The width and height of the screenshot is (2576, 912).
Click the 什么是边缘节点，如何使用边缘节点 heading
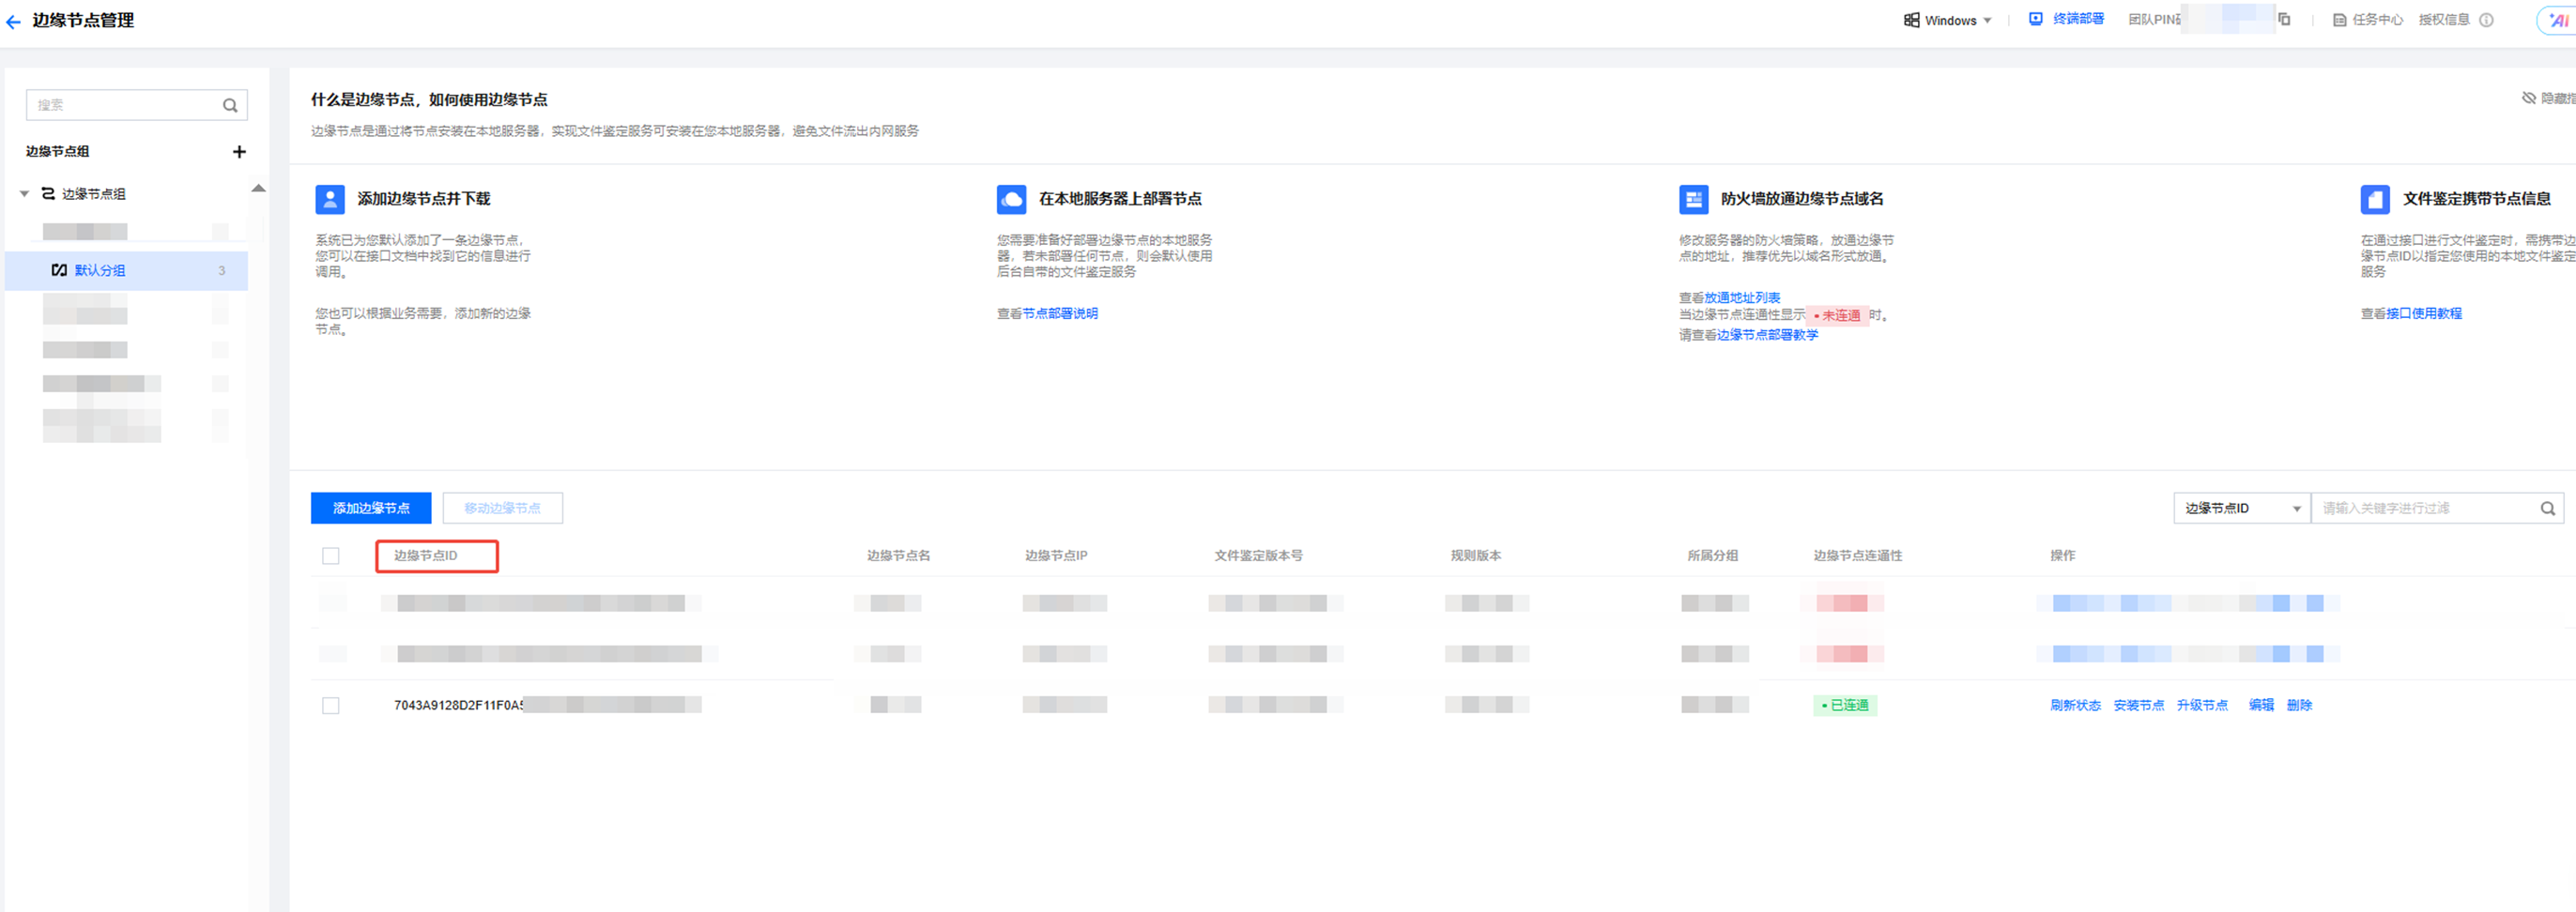[429, 100]
